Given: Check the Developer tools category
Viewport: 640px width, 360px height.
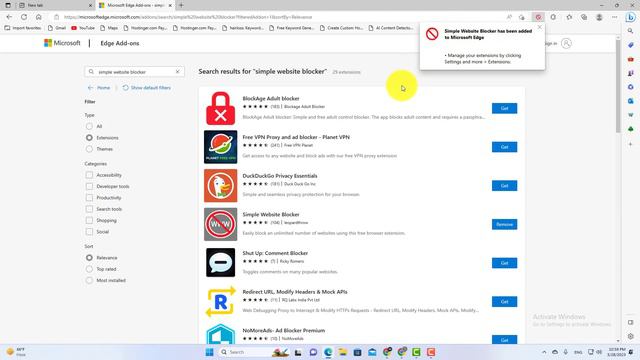Looking at the screenshot, I should [89, 186].
